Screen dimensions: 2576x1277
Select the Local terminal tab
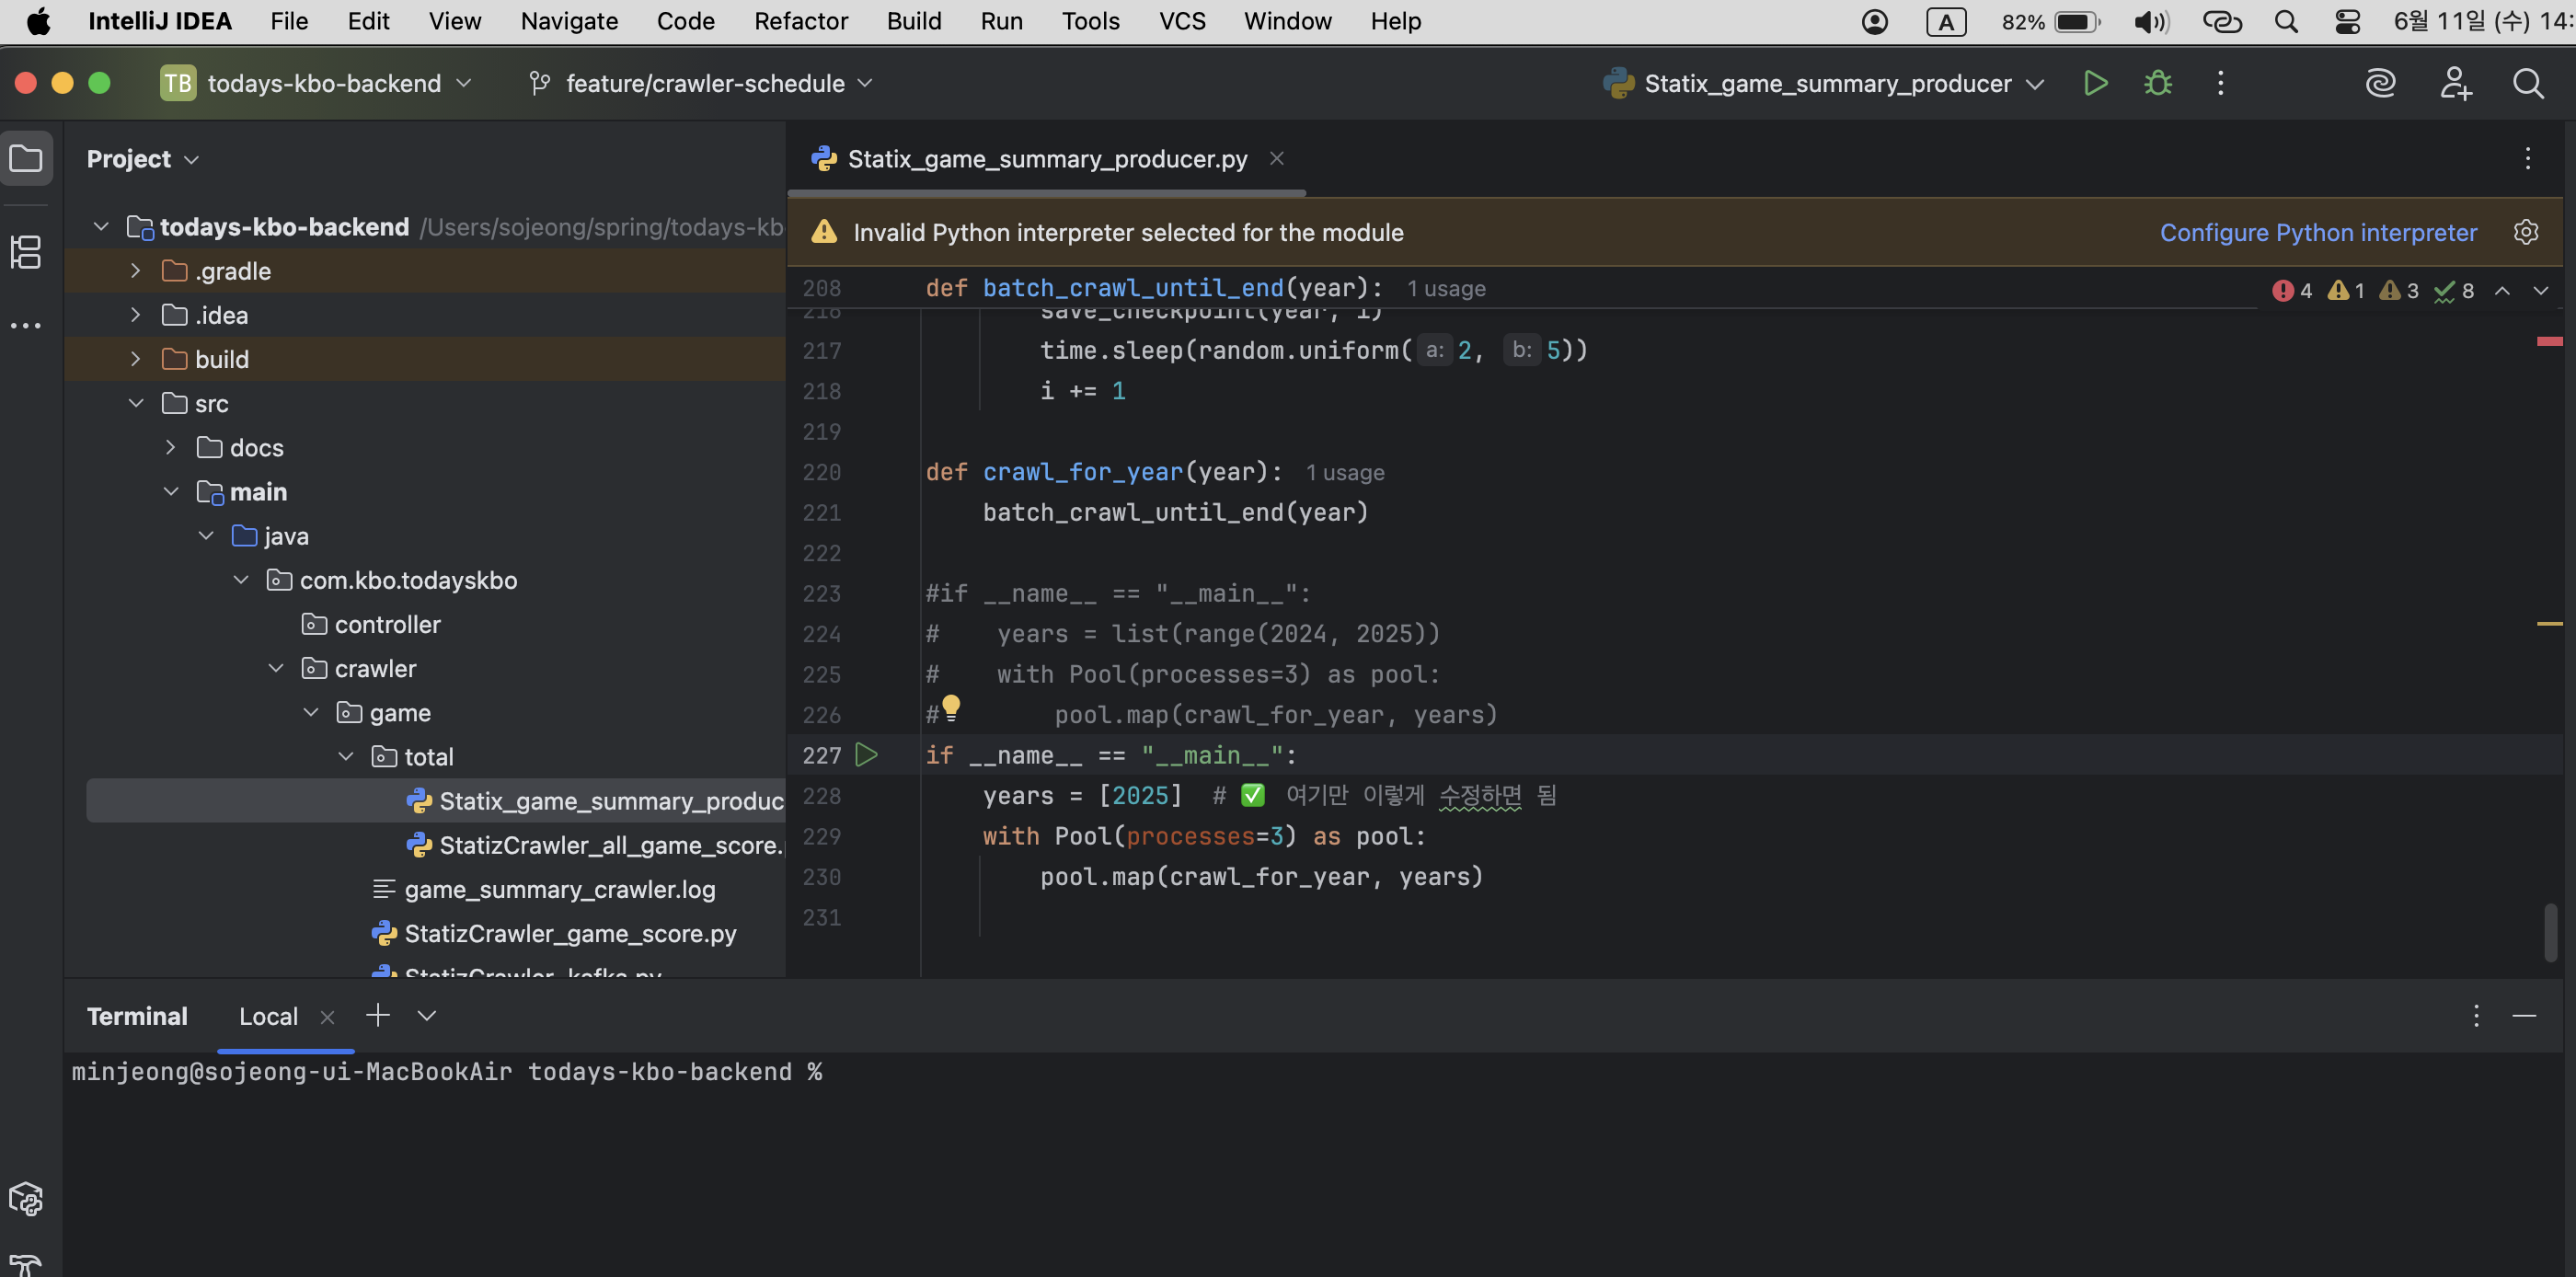pos(268,1016)
